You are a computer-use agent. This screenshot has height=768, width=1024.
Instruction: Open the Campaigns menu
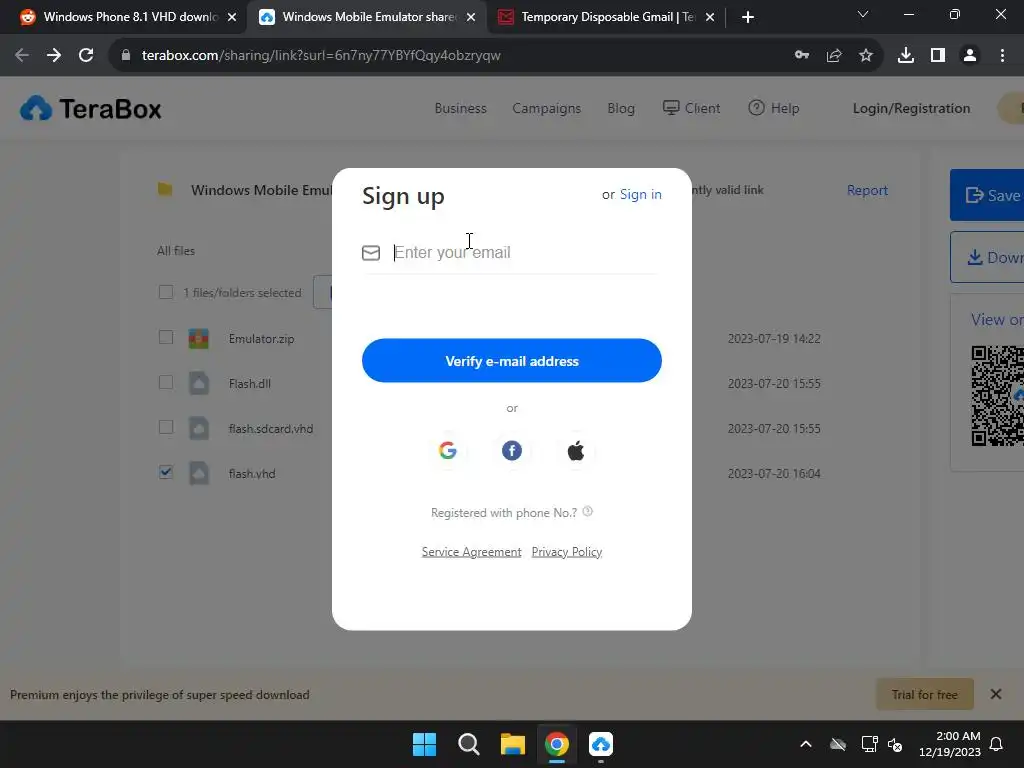click(547, 108)
